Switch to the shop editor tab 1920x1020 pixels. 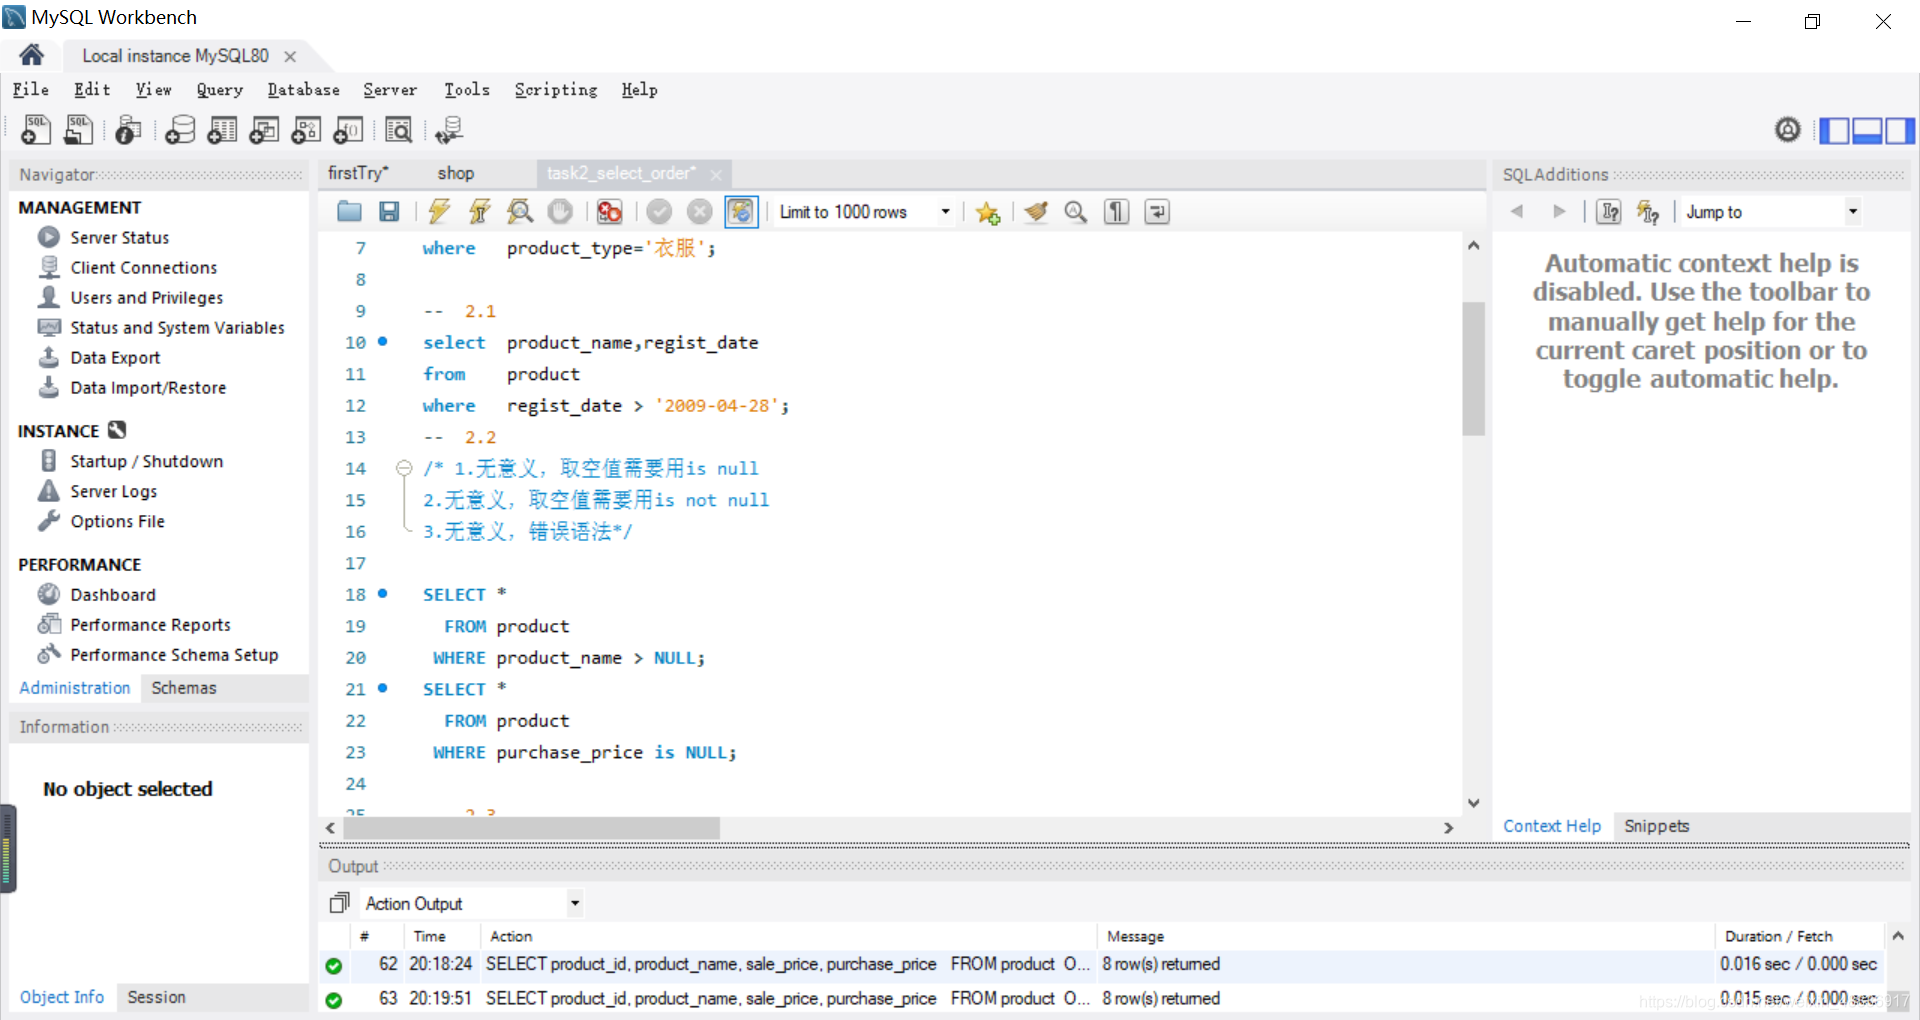(455, 172)
